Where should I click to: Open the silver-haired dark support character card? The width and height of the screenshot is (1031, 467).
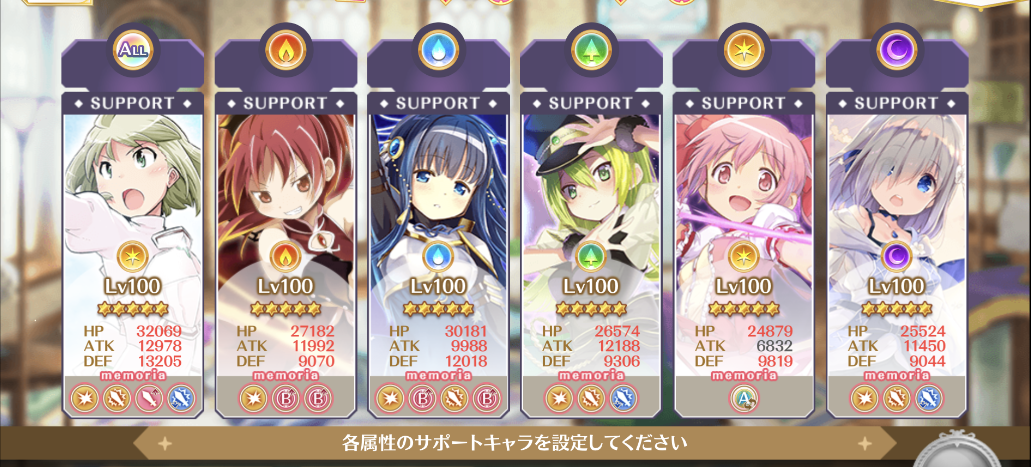click(897, 255)
